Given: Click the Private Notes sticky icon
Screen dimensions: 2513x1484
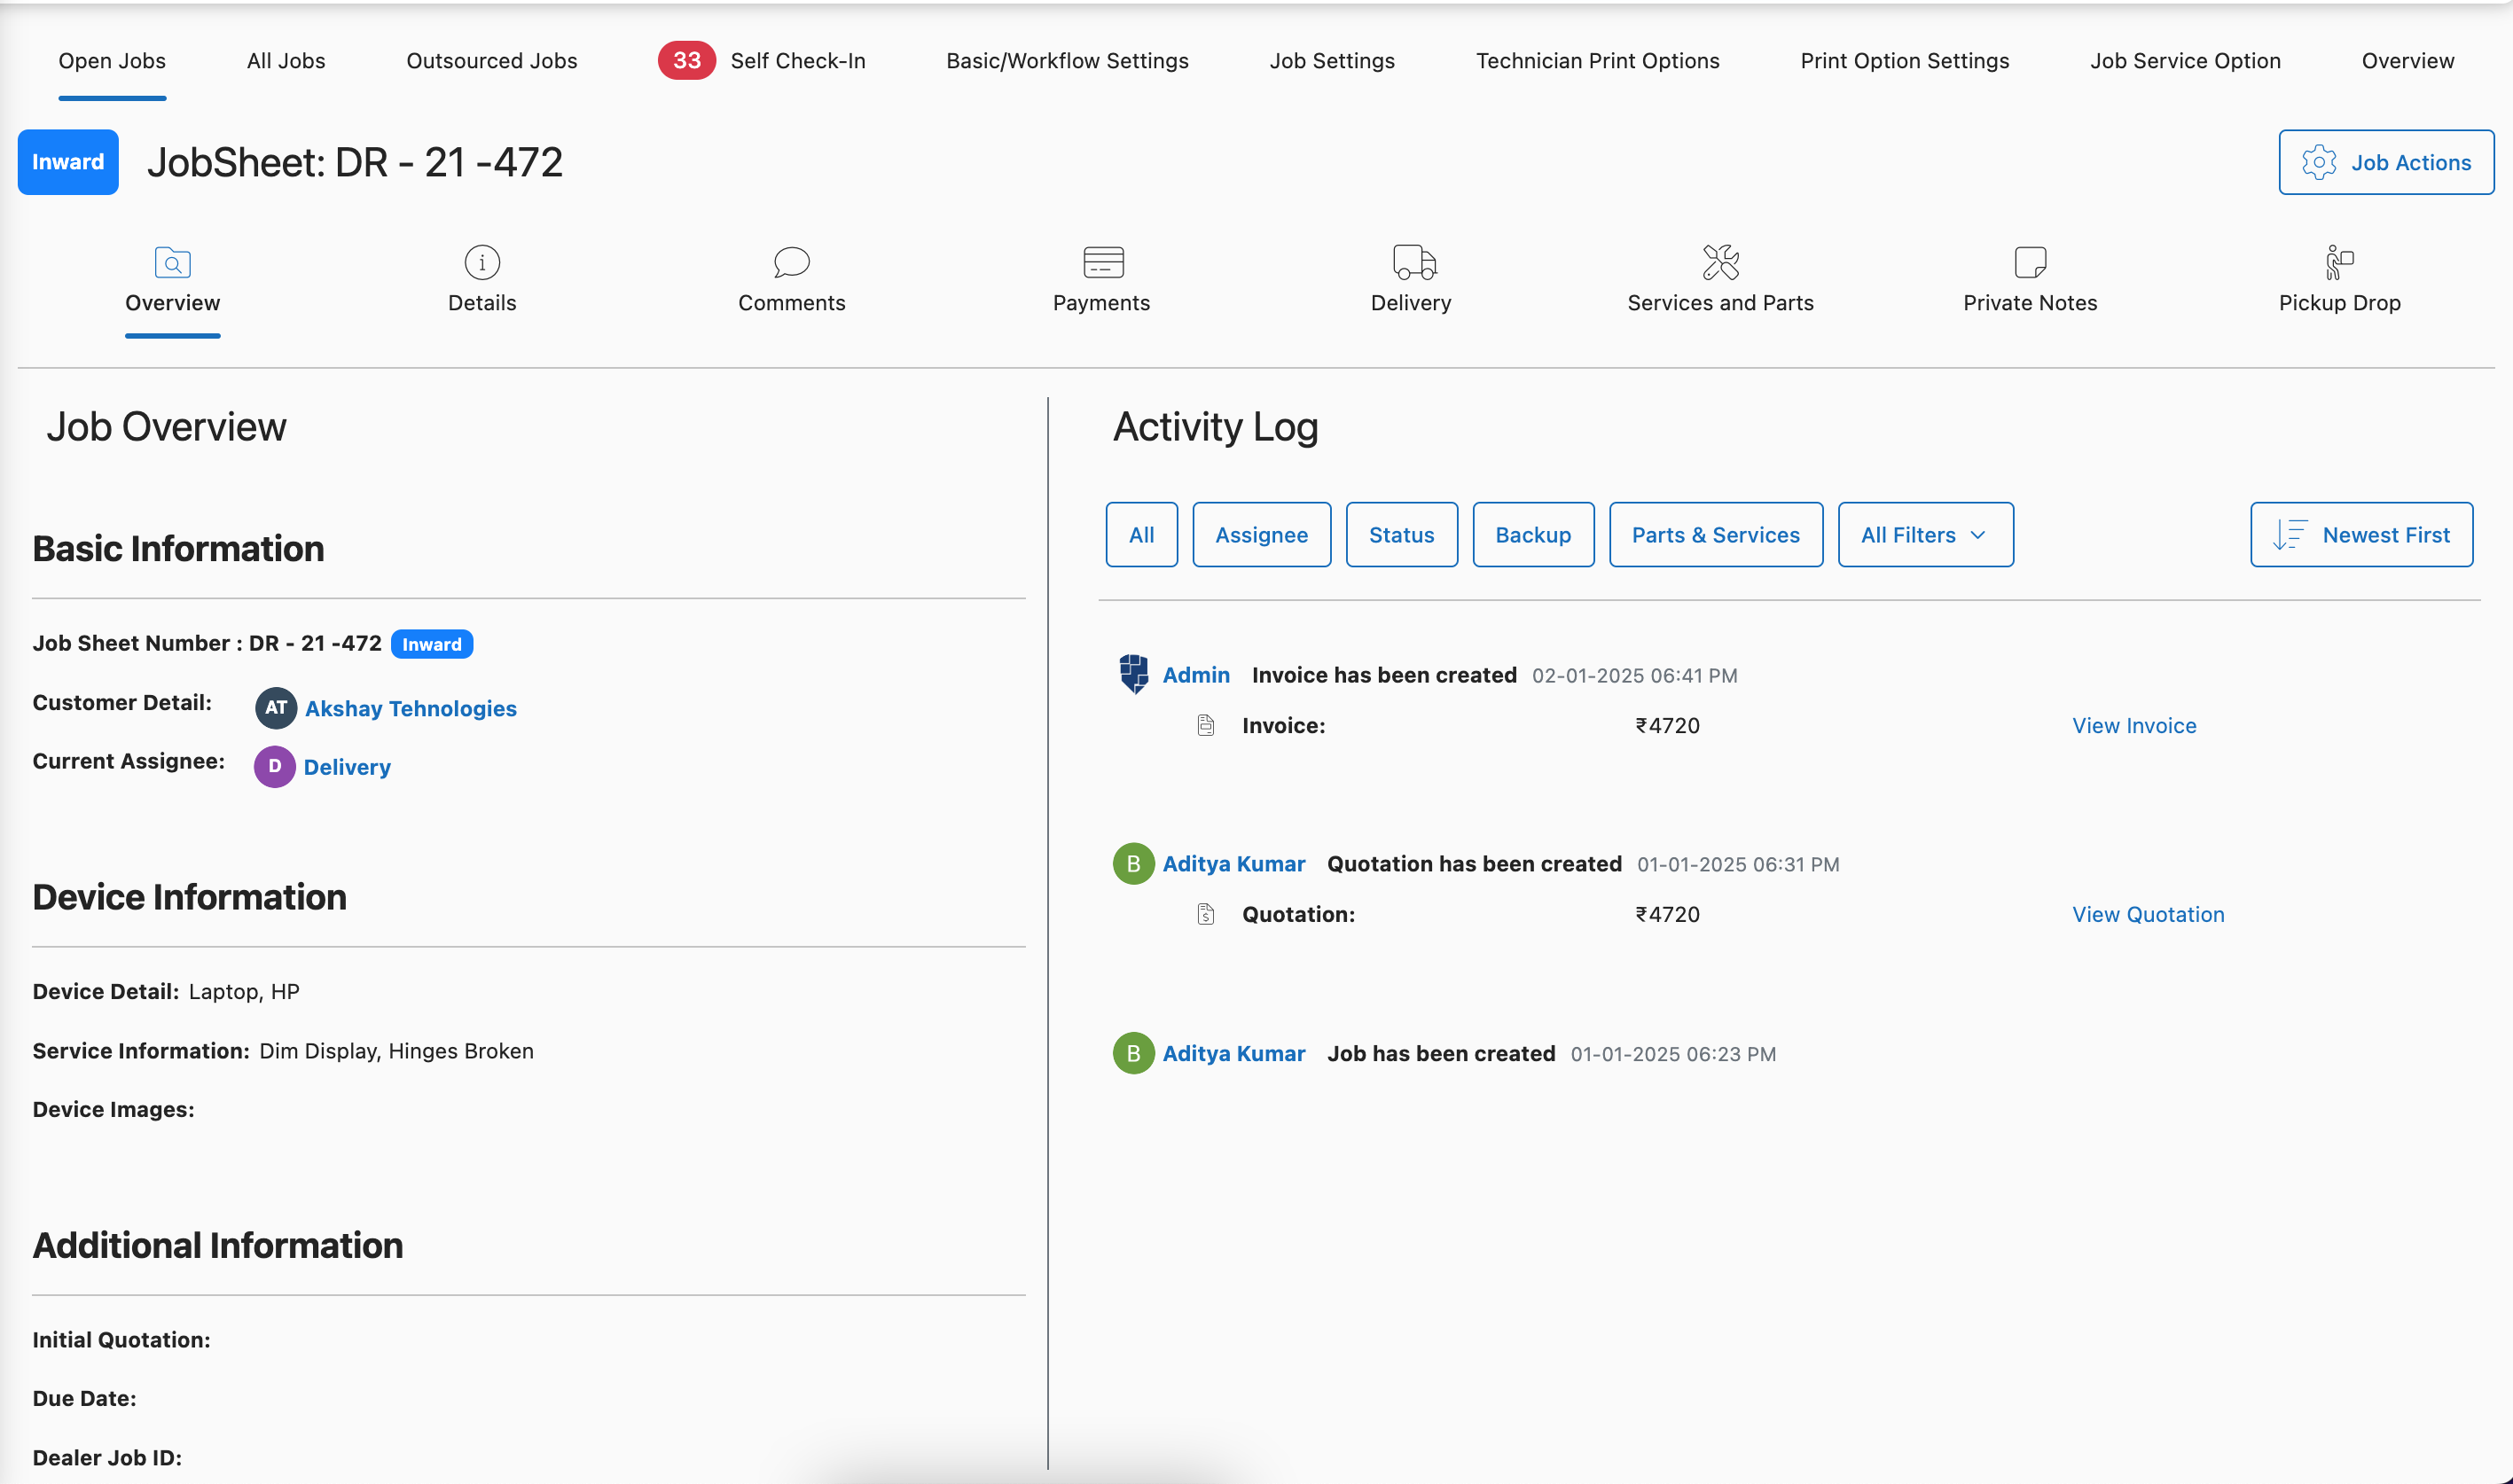Looking at the screenshot, I should [x=2030, y=262].
